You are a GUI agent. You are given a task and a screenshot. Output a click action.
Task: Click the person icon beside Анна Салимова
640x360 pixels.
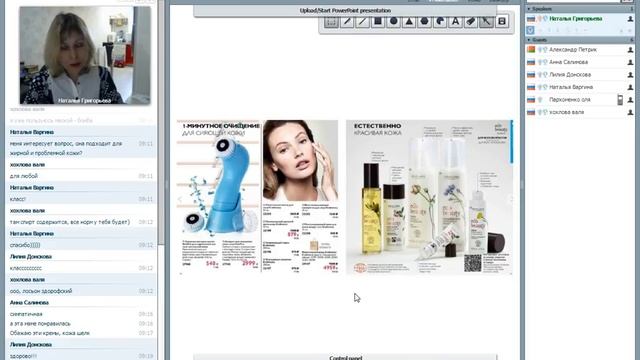[630, 62]
